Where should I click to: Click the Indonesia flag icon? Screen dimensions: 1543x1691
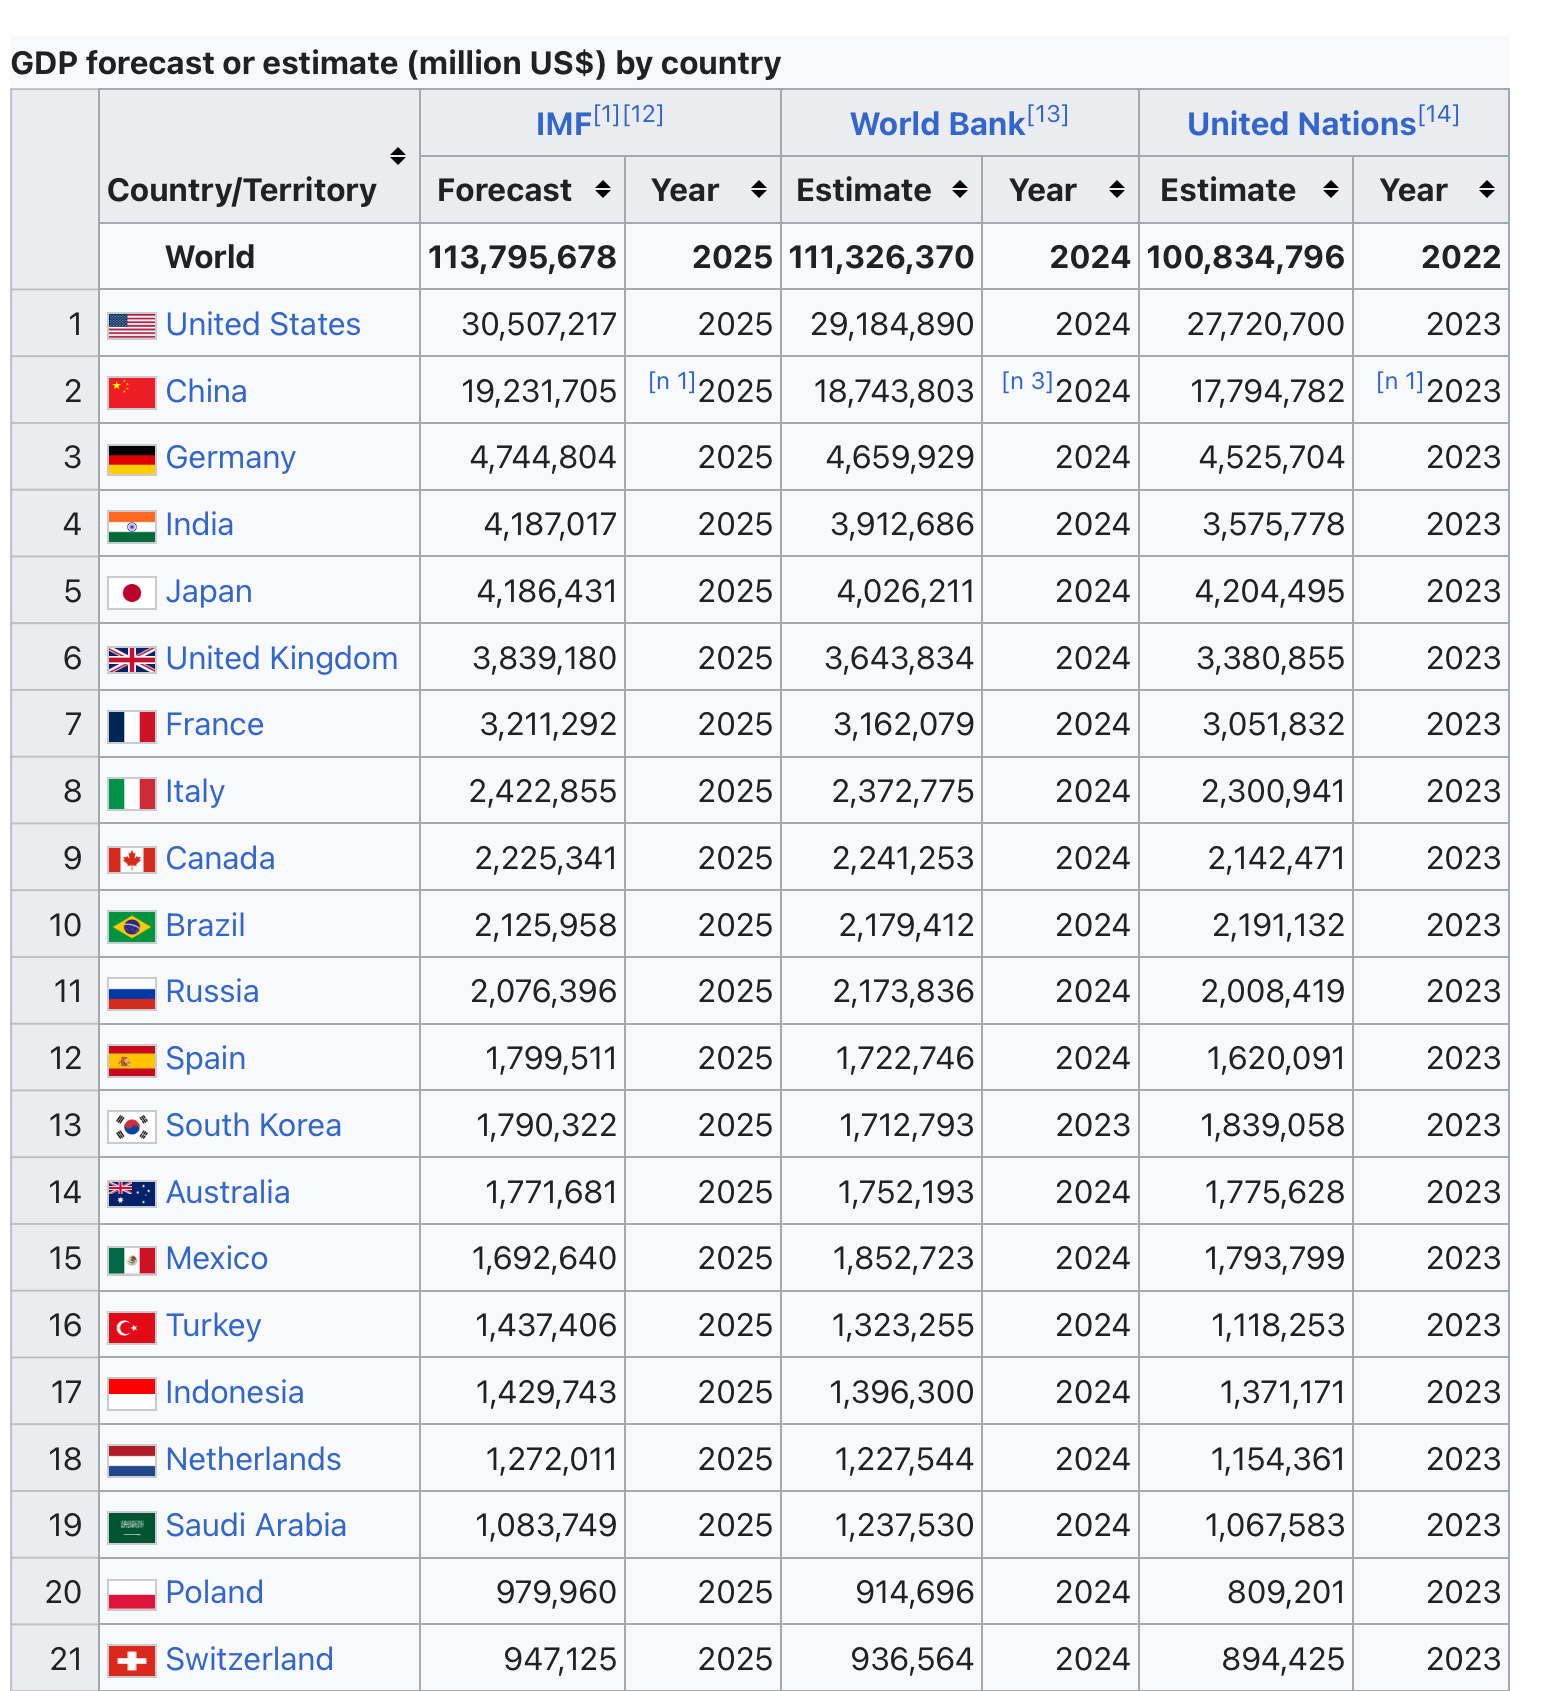[x=132, y=1394]
